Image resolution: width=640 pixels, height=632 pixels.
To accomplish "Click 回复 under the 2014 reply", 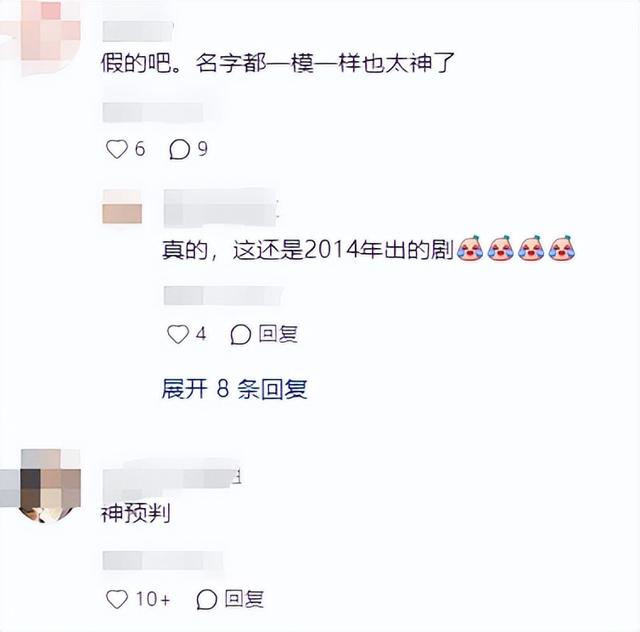I will point(278,334).
